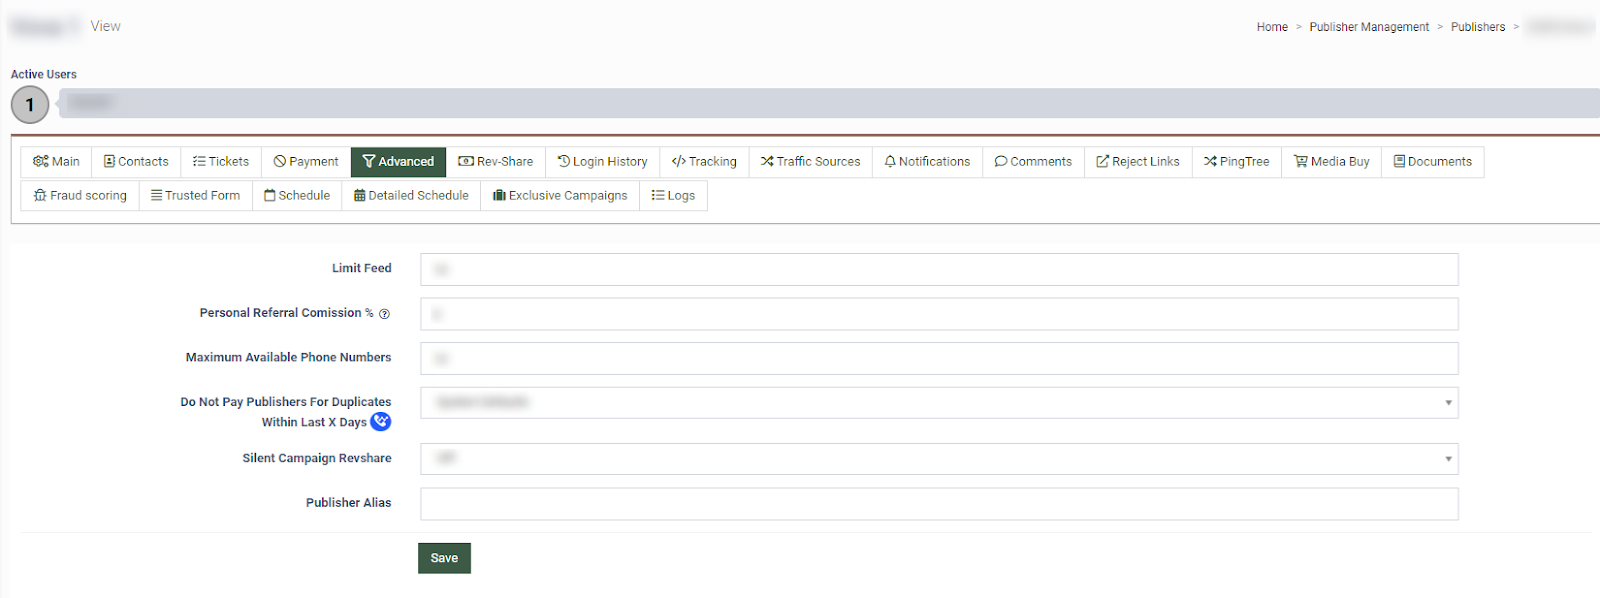Click the Publisher Alias input field

[938, 504]
